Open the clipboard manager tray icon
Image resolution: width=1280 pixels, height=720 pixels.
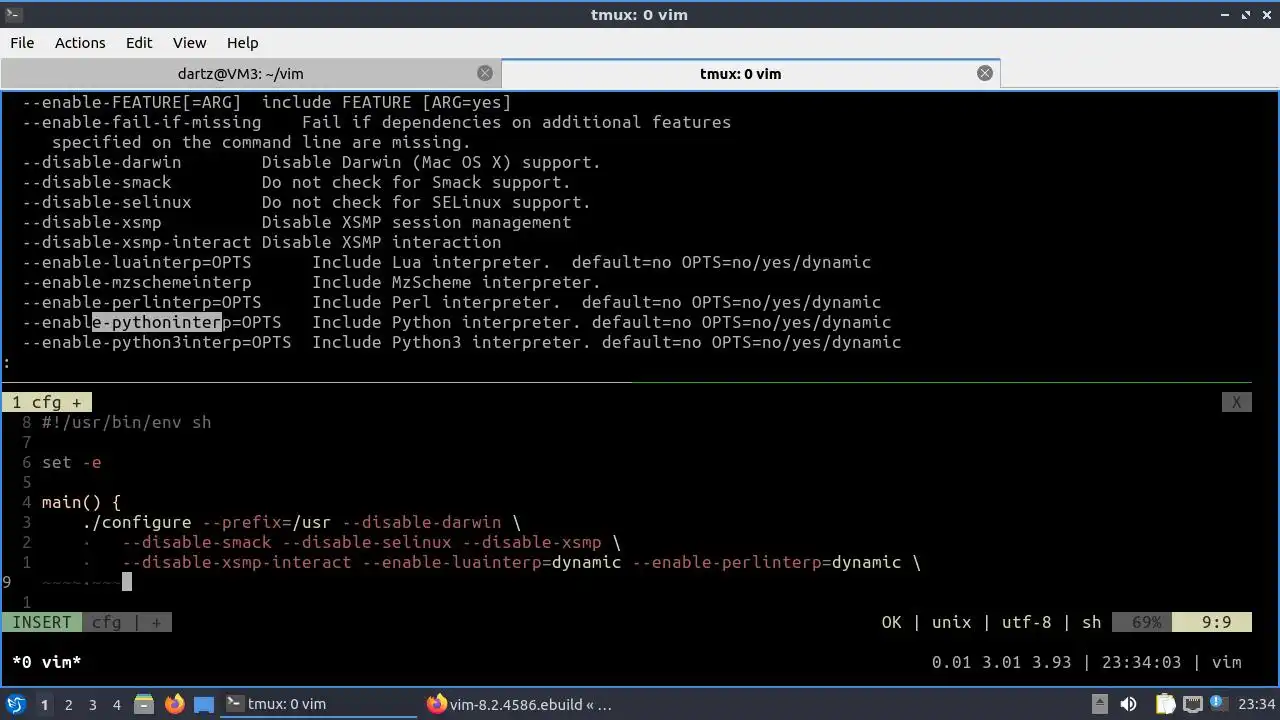pyautogui.click(x=1165, y=704)
